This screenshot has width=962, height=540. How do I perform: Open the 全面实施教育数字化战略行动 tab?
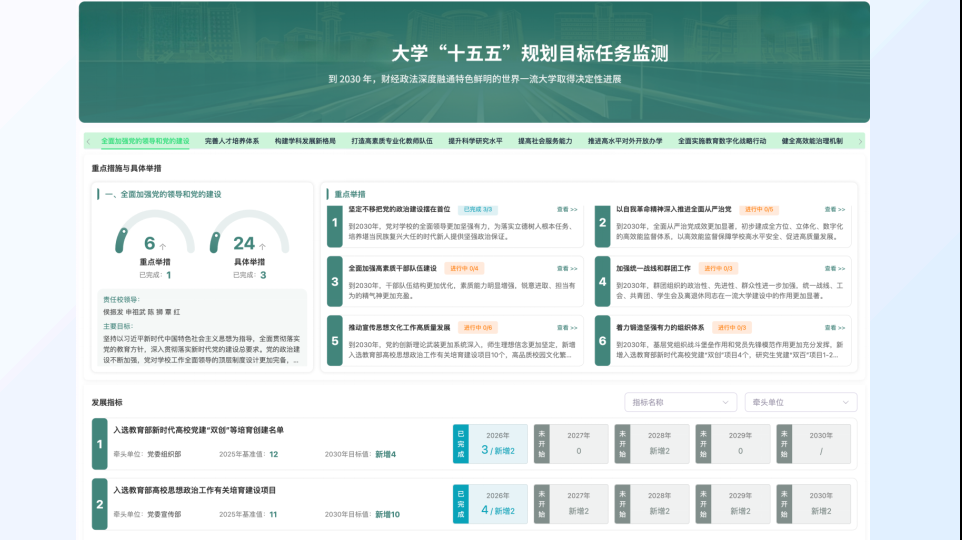pyautogui.click(x=722, y=141)
